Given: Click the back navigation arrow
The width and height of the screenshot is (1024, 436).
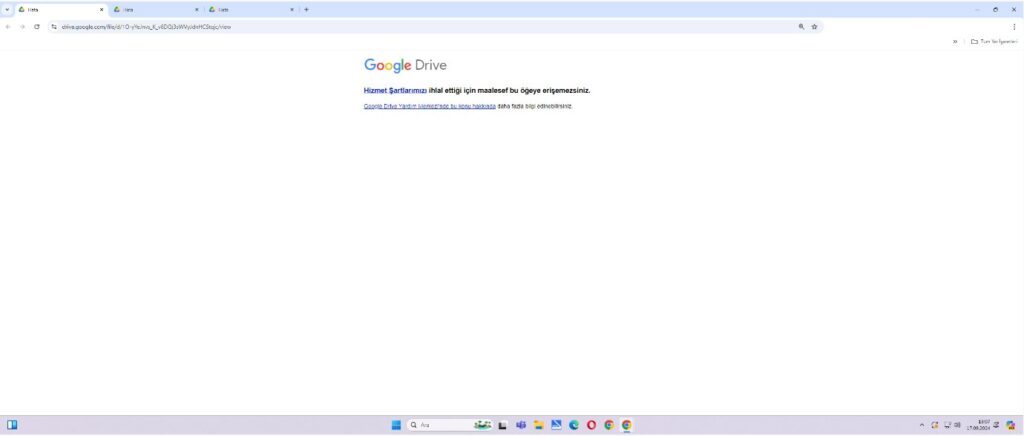Looking at the screenshot, I should click(9, 27).
